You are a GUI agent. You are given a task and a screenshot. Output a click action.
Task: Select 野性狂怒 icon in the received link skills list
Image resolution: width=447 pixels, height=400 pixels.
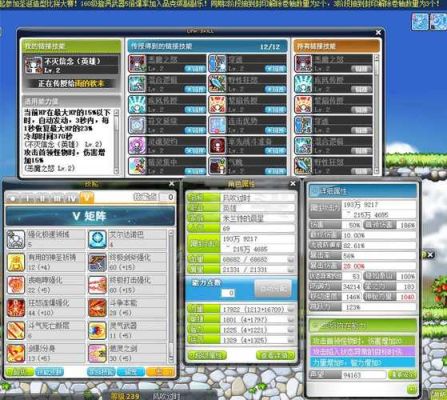tap(217, 84)
